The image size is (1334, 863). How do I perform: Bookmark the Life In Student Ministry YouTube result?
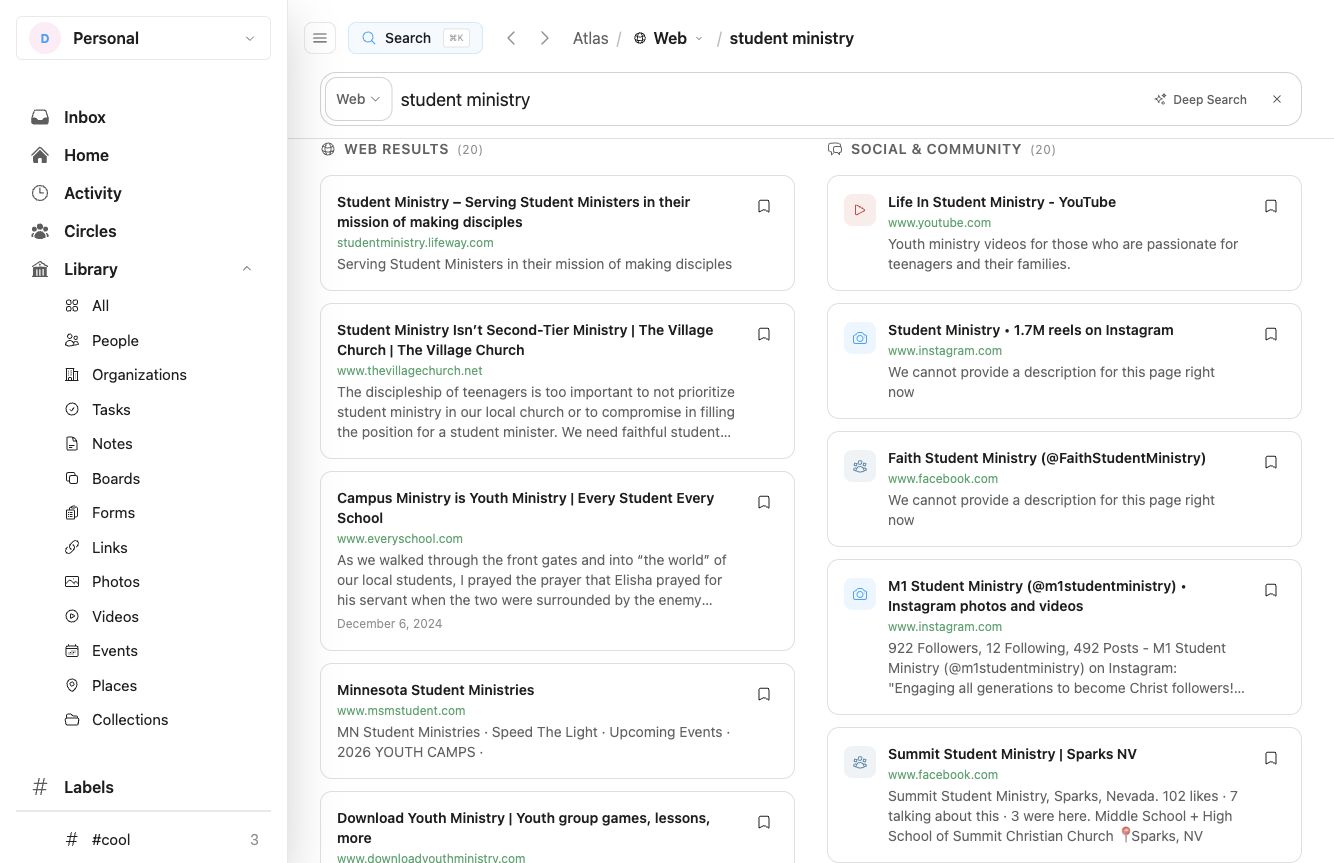(x=1271, y=206)
